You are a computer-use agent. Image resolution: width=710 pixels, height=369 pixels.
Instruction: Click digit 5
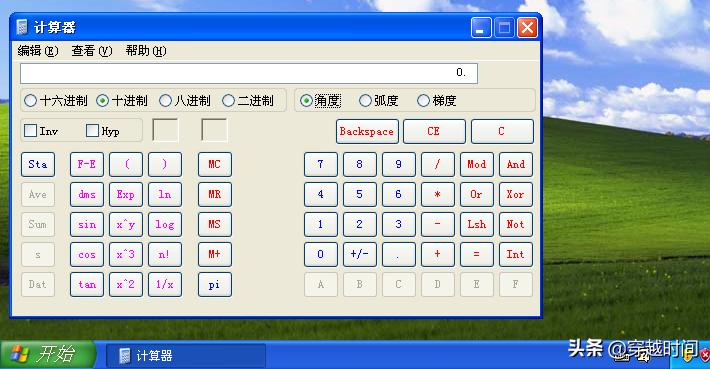[x=360, y=194]
